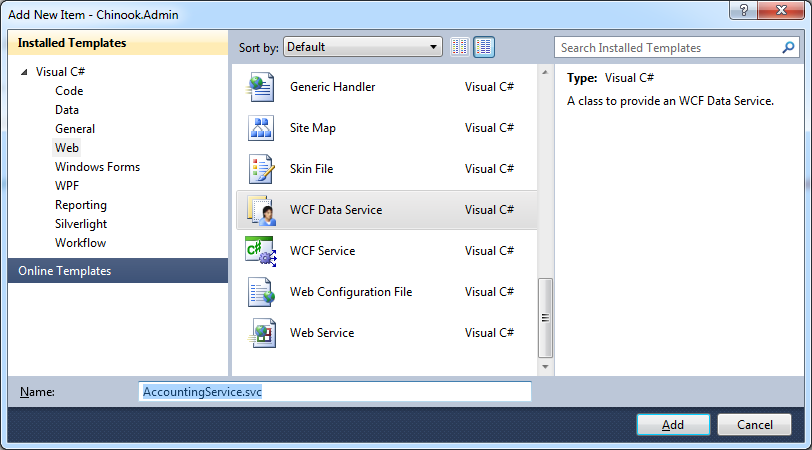
Task: Select the Web category
Action: [67, 148]
